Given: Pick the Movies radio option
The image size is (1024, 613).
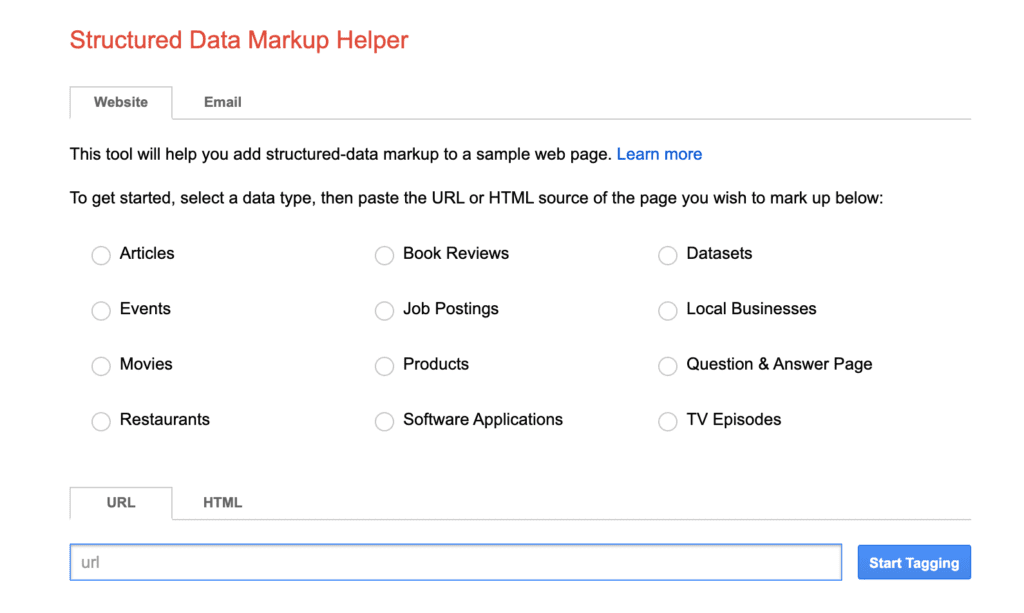Looking at the screenshot, I should pos(101,366).
